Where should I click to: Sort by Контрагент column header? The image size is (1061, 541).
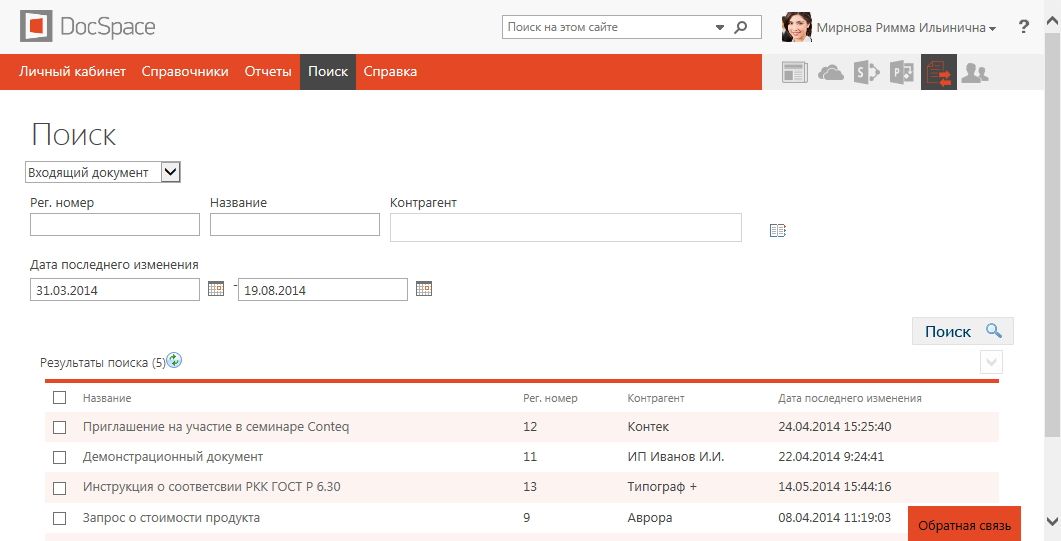coord(656,398)
